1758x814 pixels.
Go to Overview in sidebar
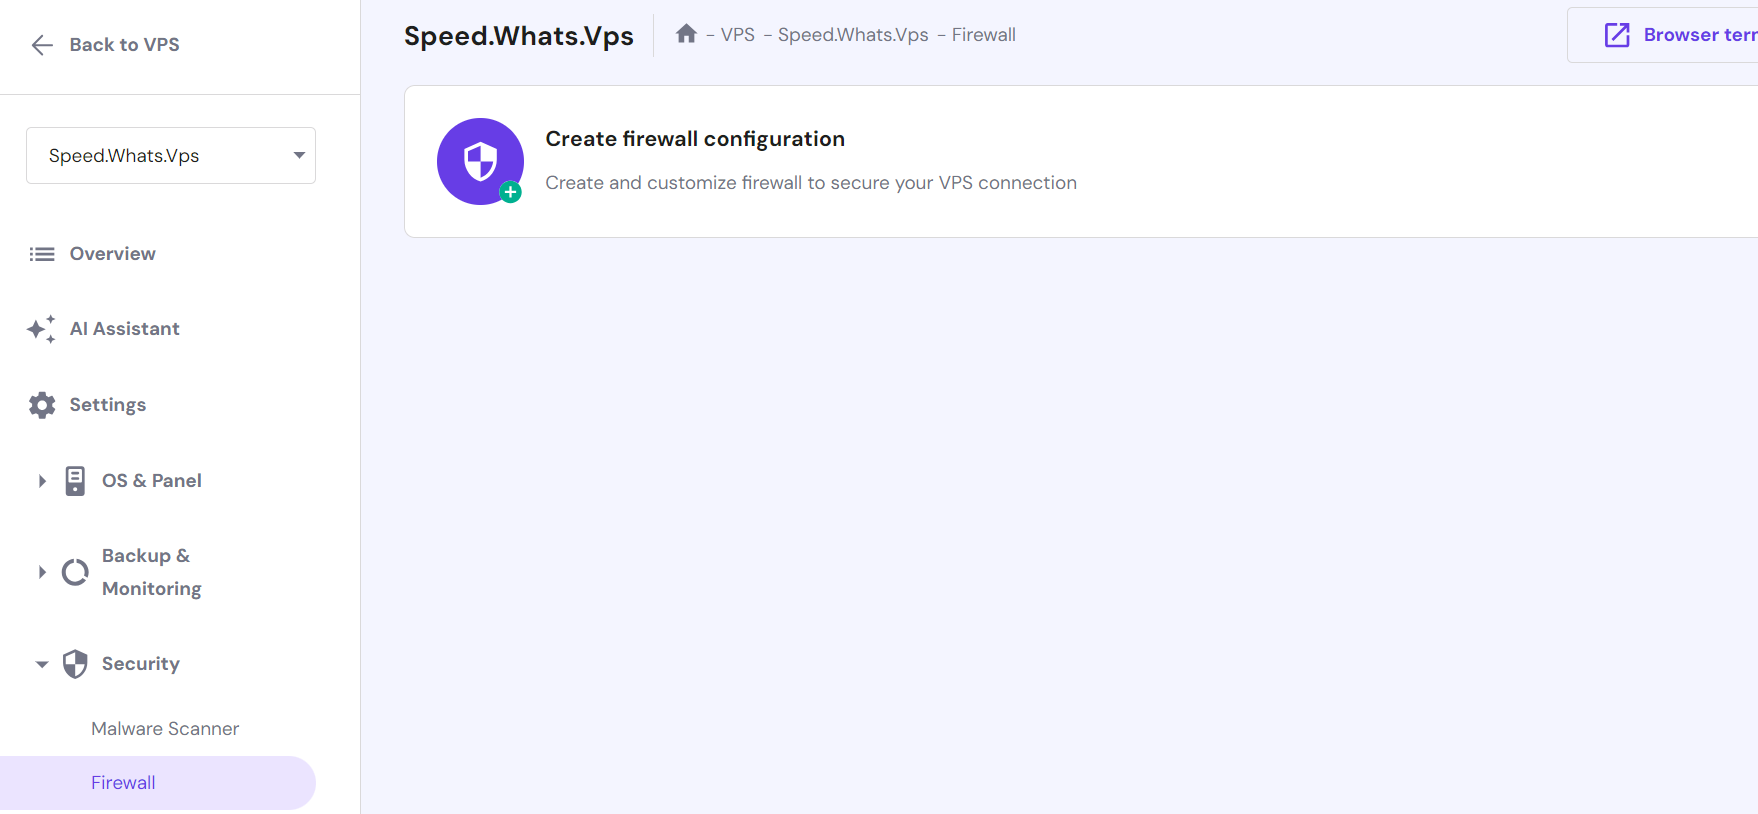[x=113, y=254]
